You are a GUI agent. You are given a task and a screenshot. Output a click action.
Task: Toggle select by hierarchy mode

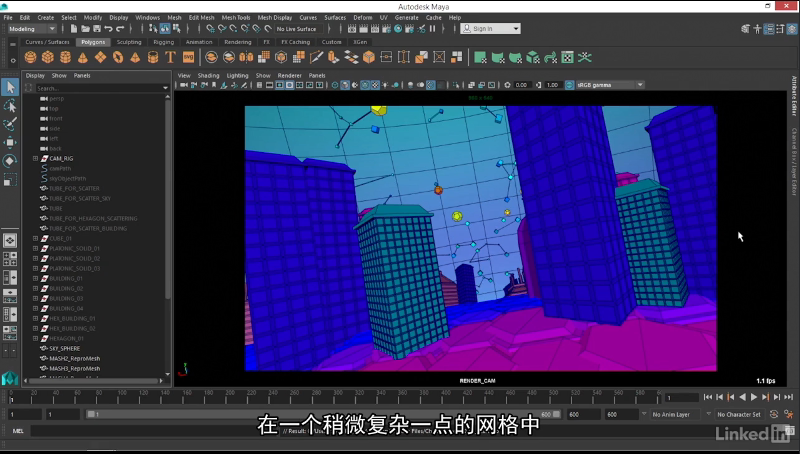153,29
